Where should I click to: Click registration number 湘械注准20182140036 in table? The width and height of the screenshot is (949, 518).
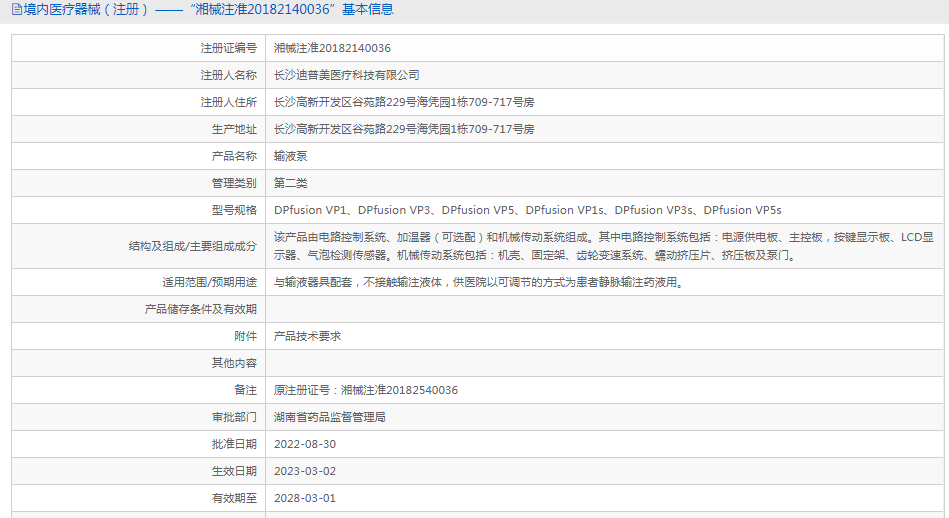[332, 48]
